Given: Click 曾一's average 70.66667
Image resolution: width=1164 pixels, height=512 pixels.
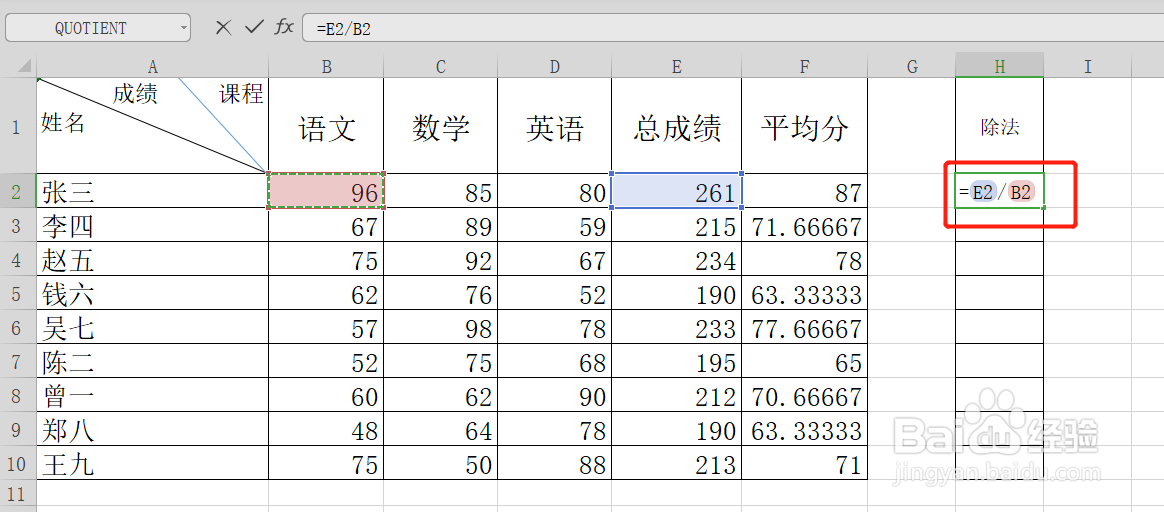Looking at the screenshot, I should click(805, 396).
